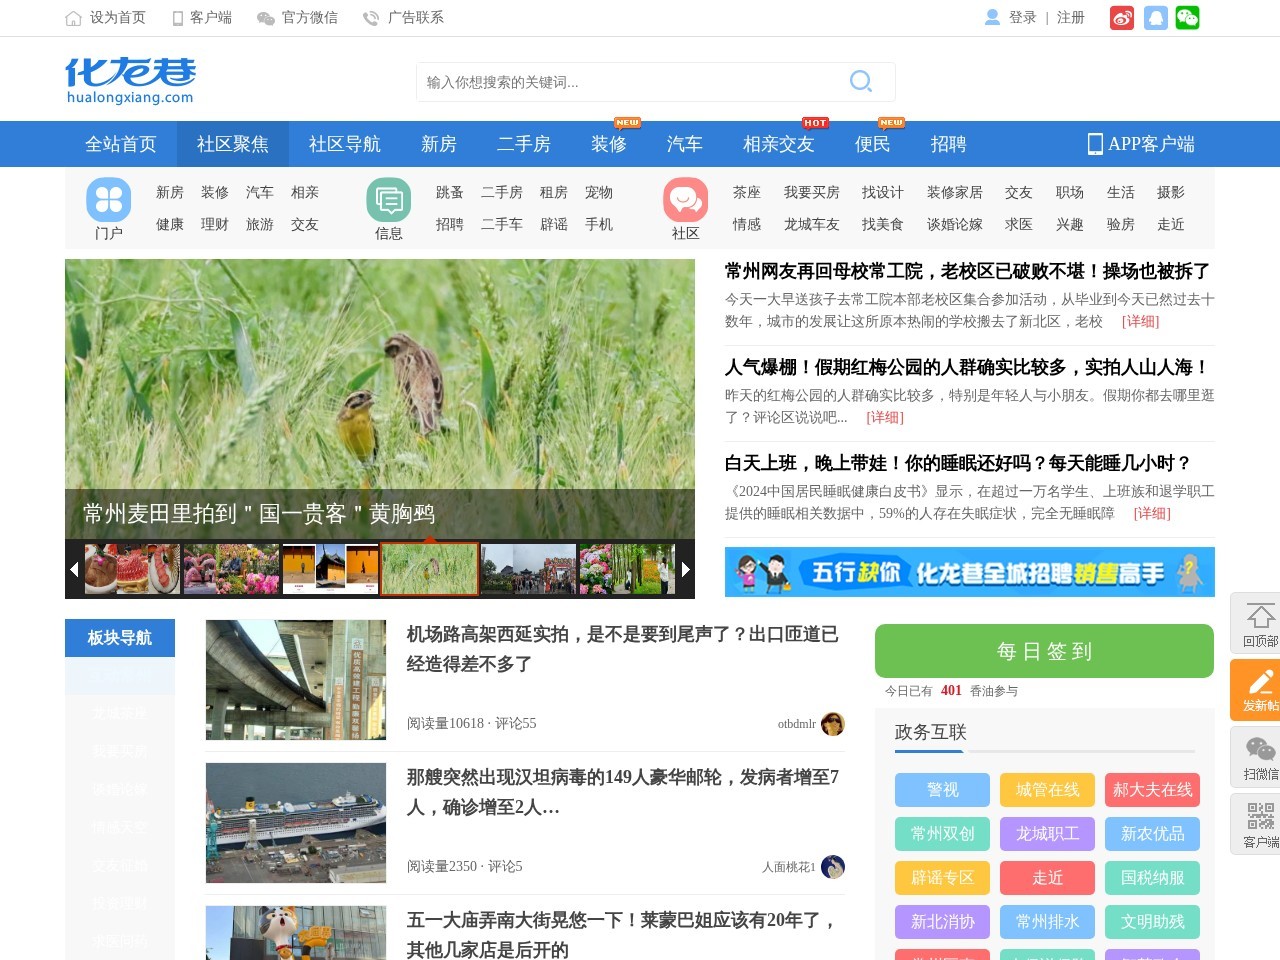Click the Weibo icon in top bar
The width and height of the screenshot is (1280, 960).
pyautogui.click(x=1122, y=18)
